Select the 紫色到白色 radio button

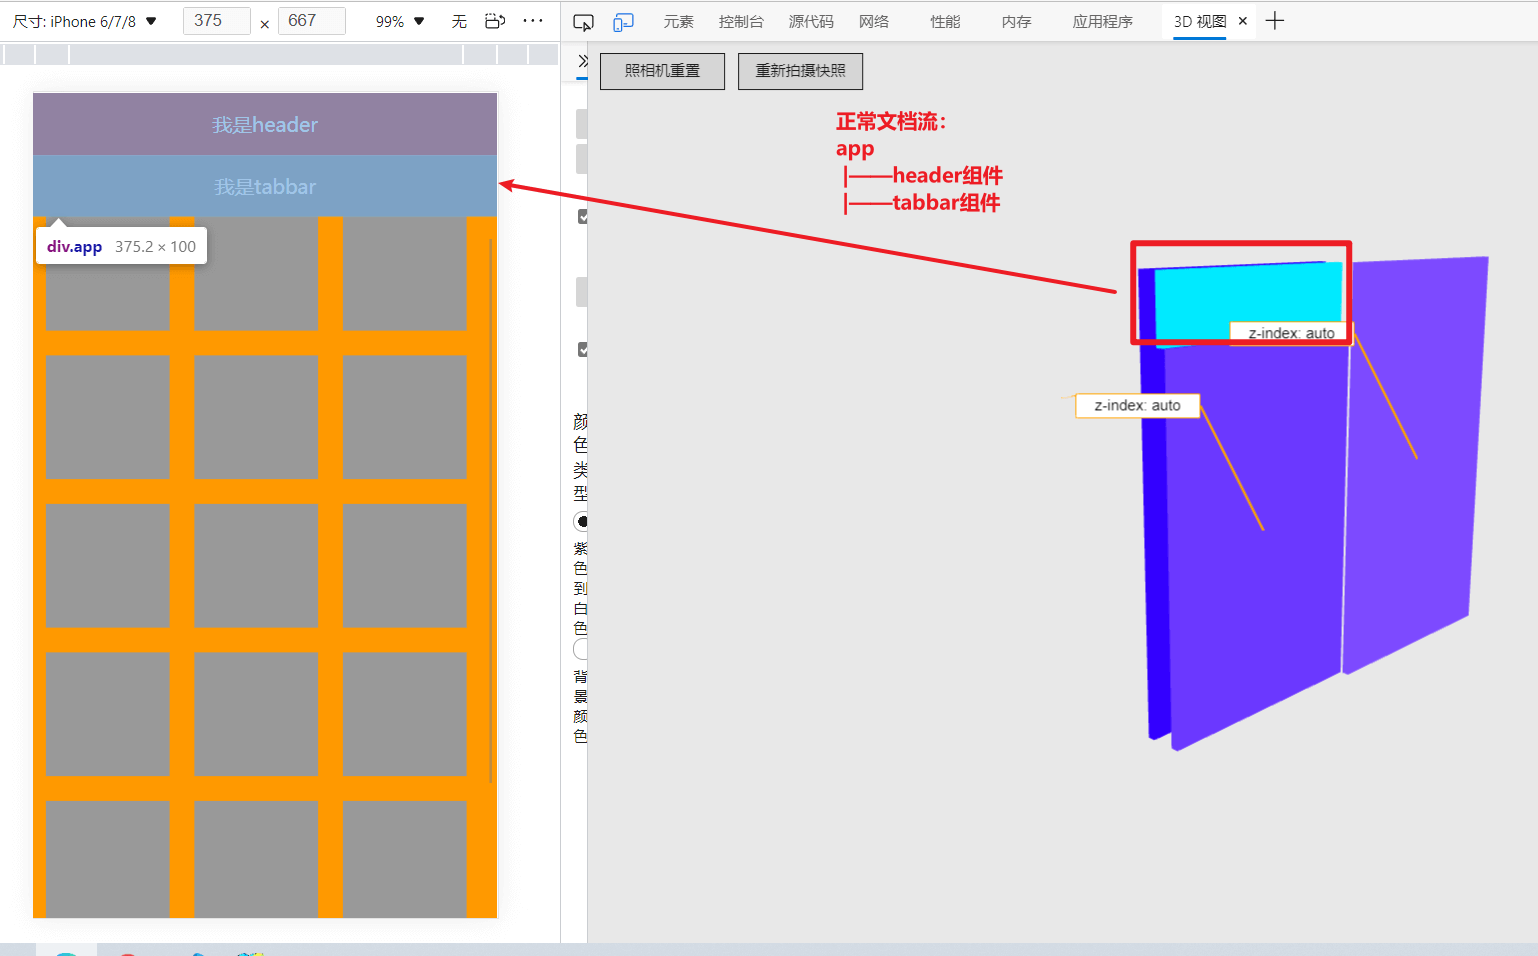pos(581,521)
